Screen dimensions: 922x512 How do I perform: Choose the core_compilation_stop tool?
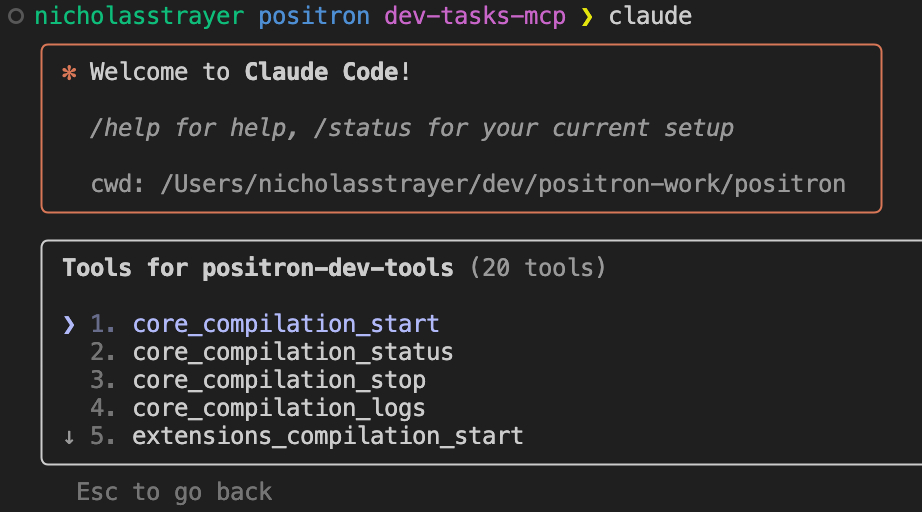(279, 380)
